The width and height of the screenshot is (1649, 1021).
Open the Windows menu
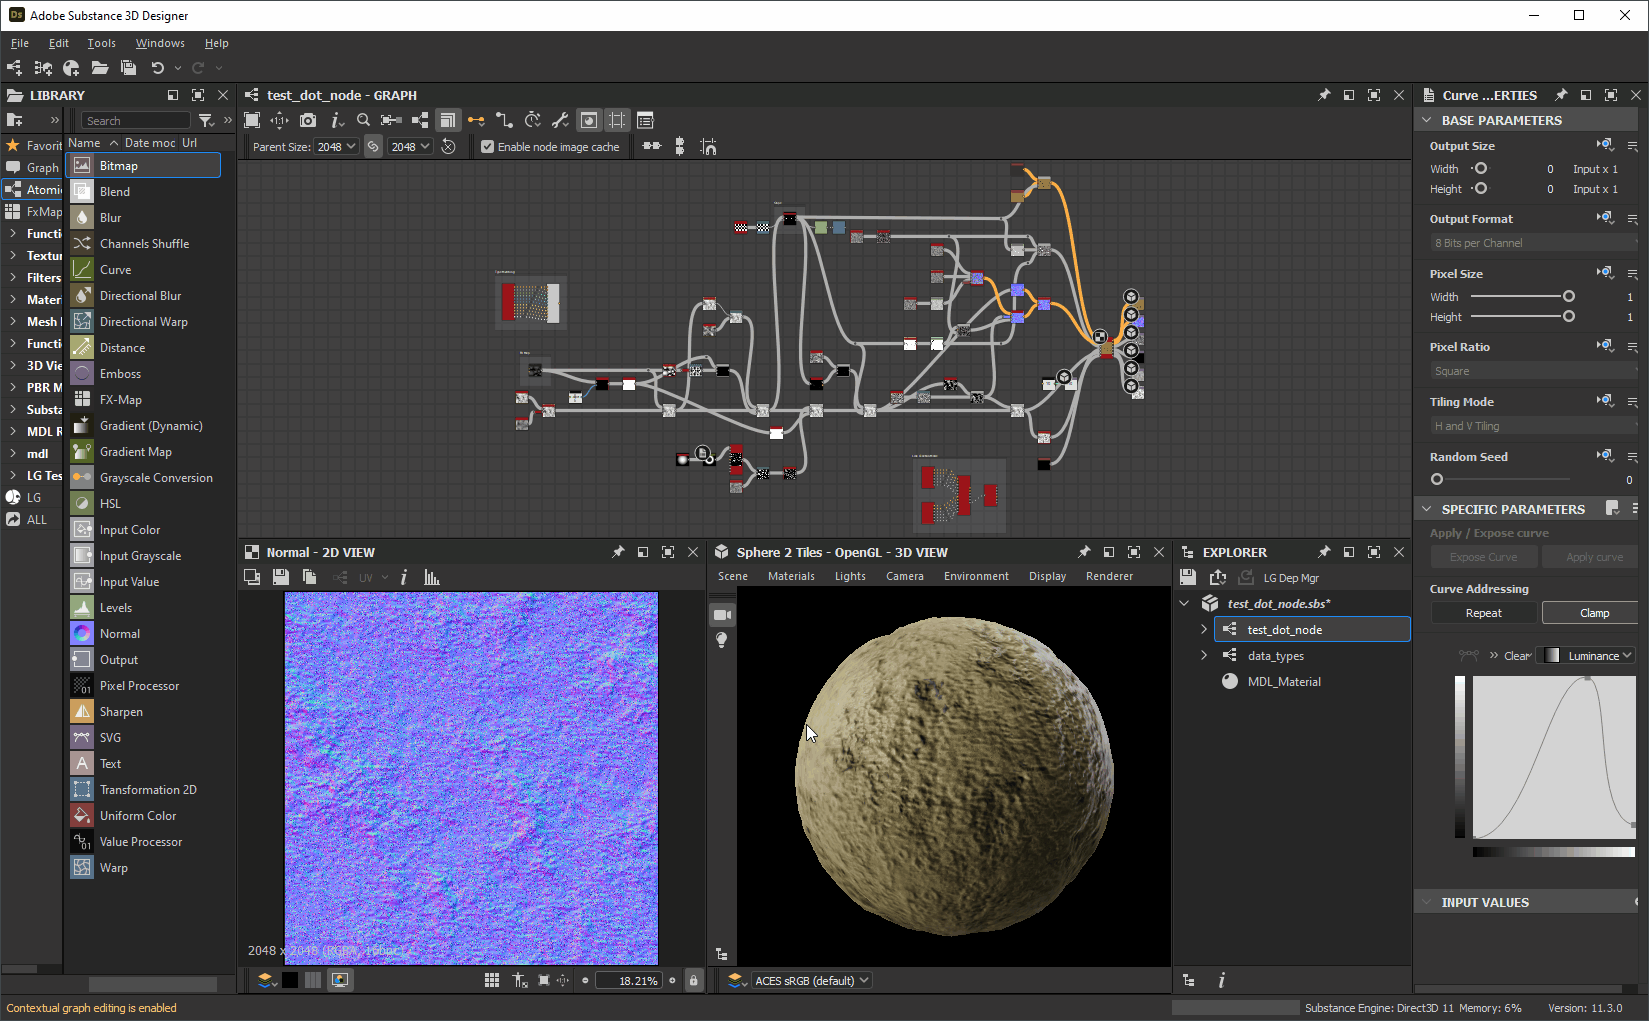160,43
